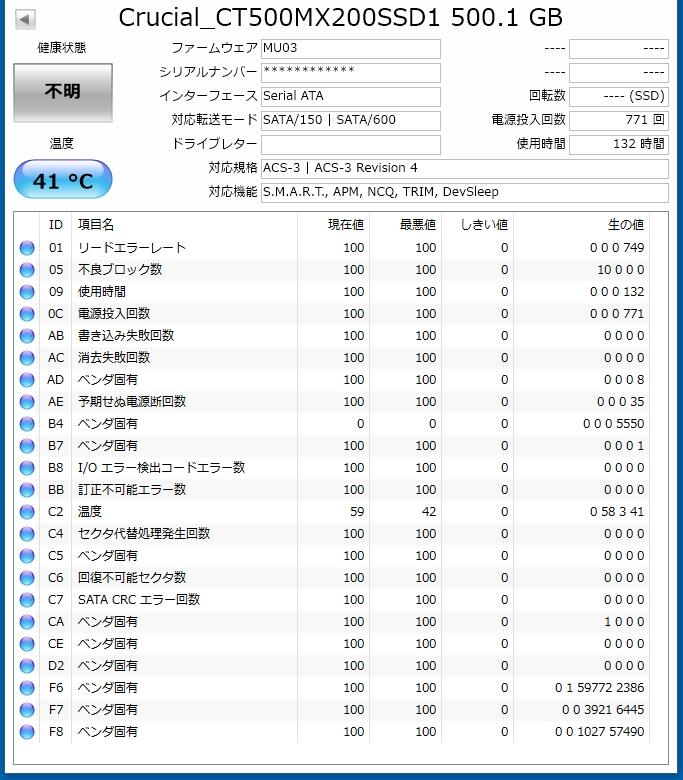Click the ID column header
This screenshot has width=683, height=780.
(56, 225)
